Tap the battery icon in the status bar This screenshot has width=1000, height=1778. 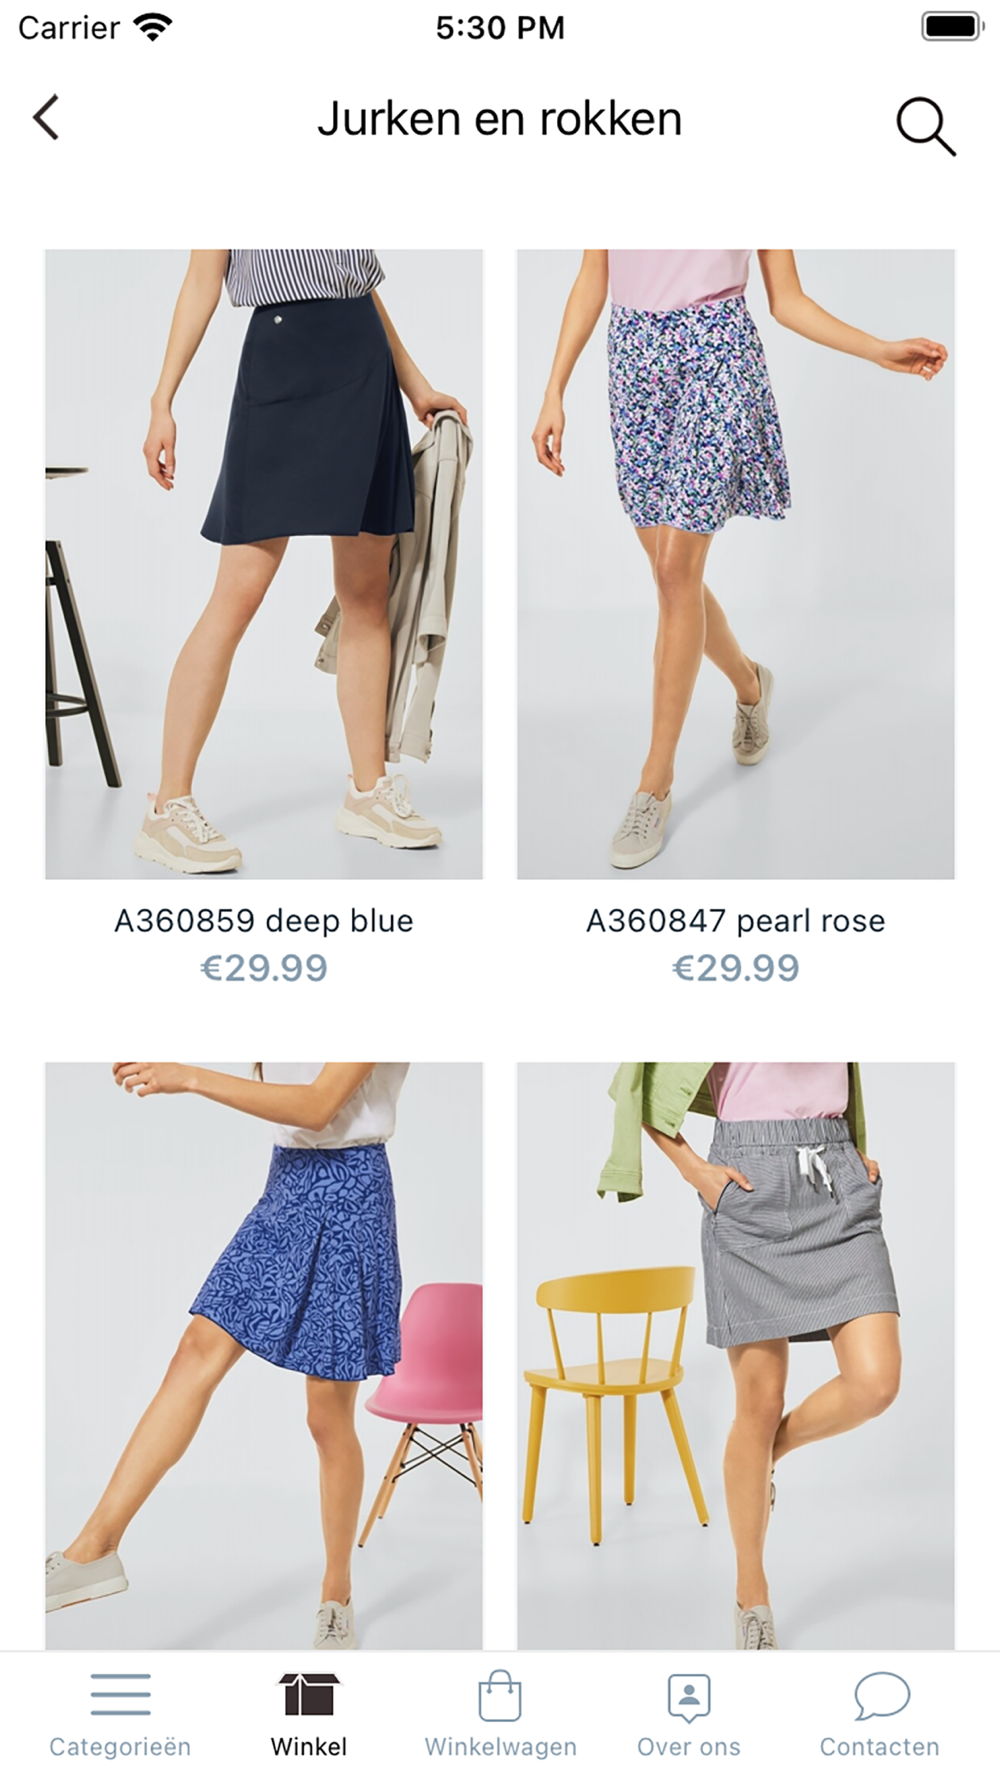952,27
